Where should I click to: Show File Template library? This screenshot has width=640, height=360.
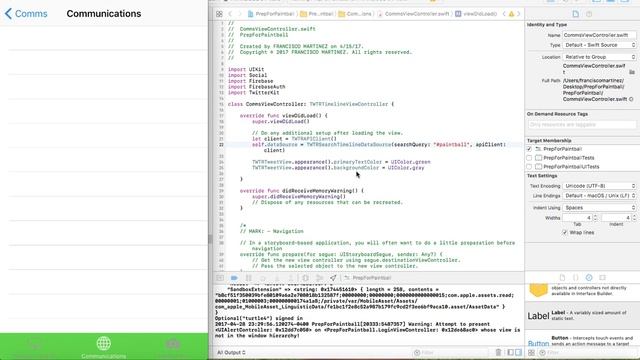pos(562,278)
